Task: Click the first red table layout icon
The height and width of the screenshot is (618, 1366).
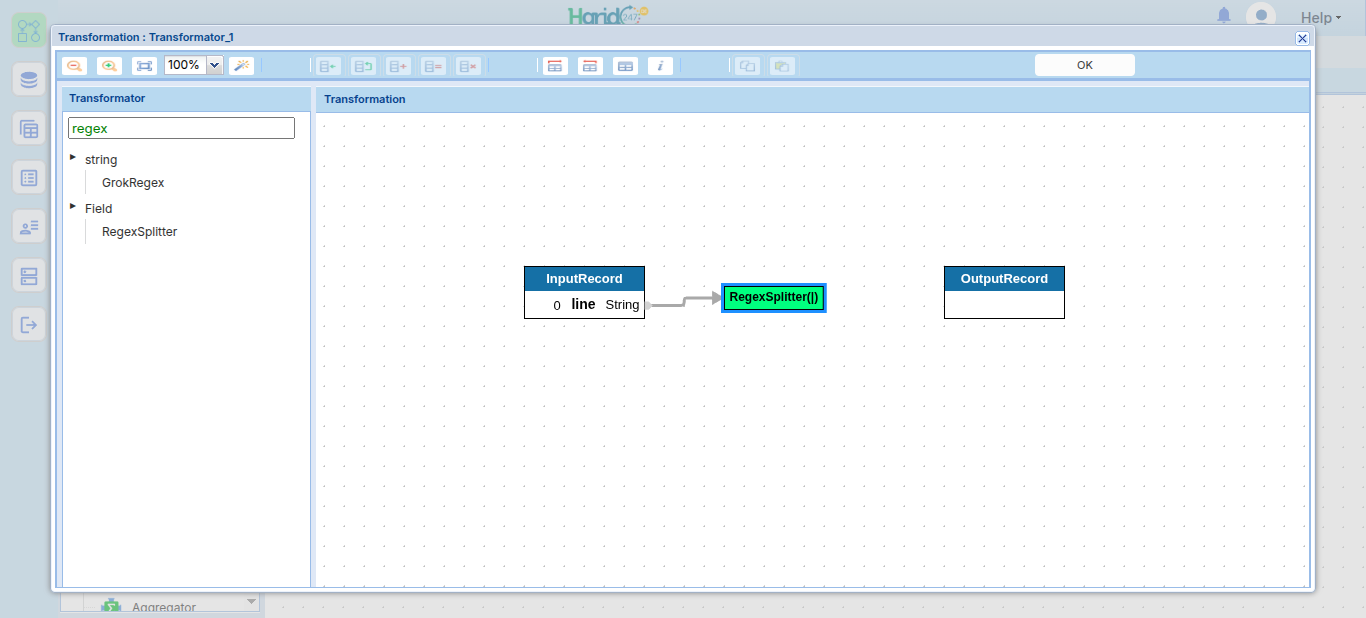Action: pos(555,66)
